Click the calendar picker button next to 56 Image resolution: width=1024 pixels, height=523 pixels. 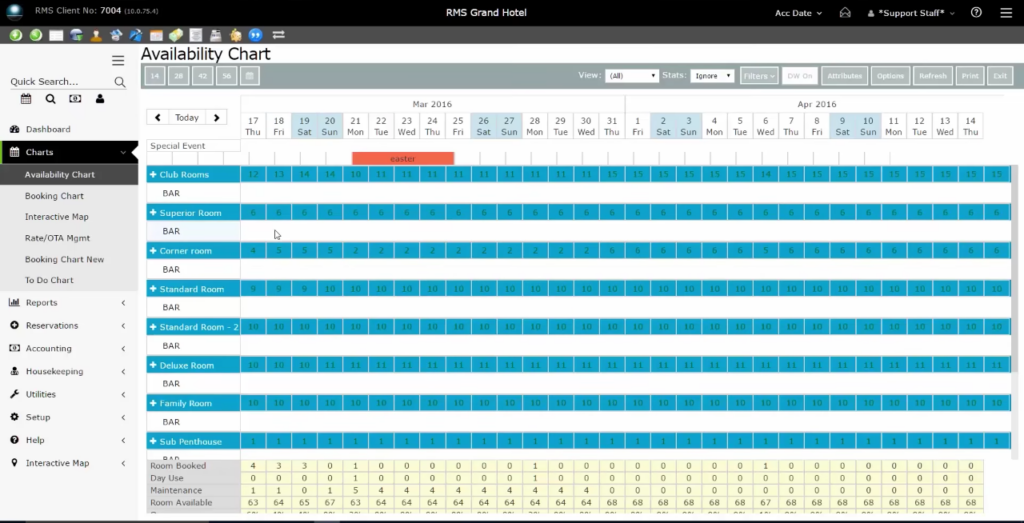[249, 76]
